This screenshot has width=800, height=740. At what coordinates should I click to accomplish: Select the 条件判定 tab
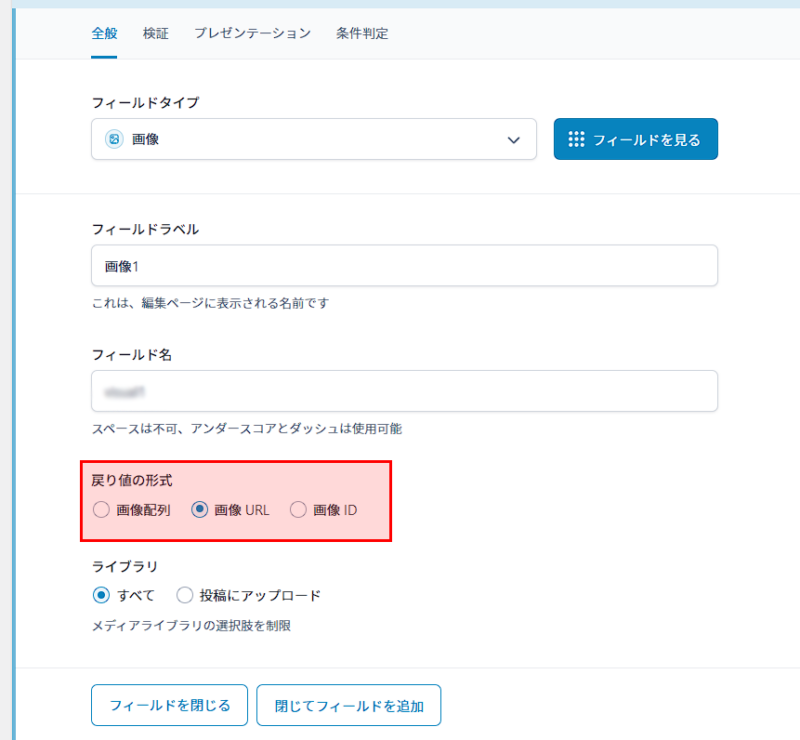tap(362, 33)
